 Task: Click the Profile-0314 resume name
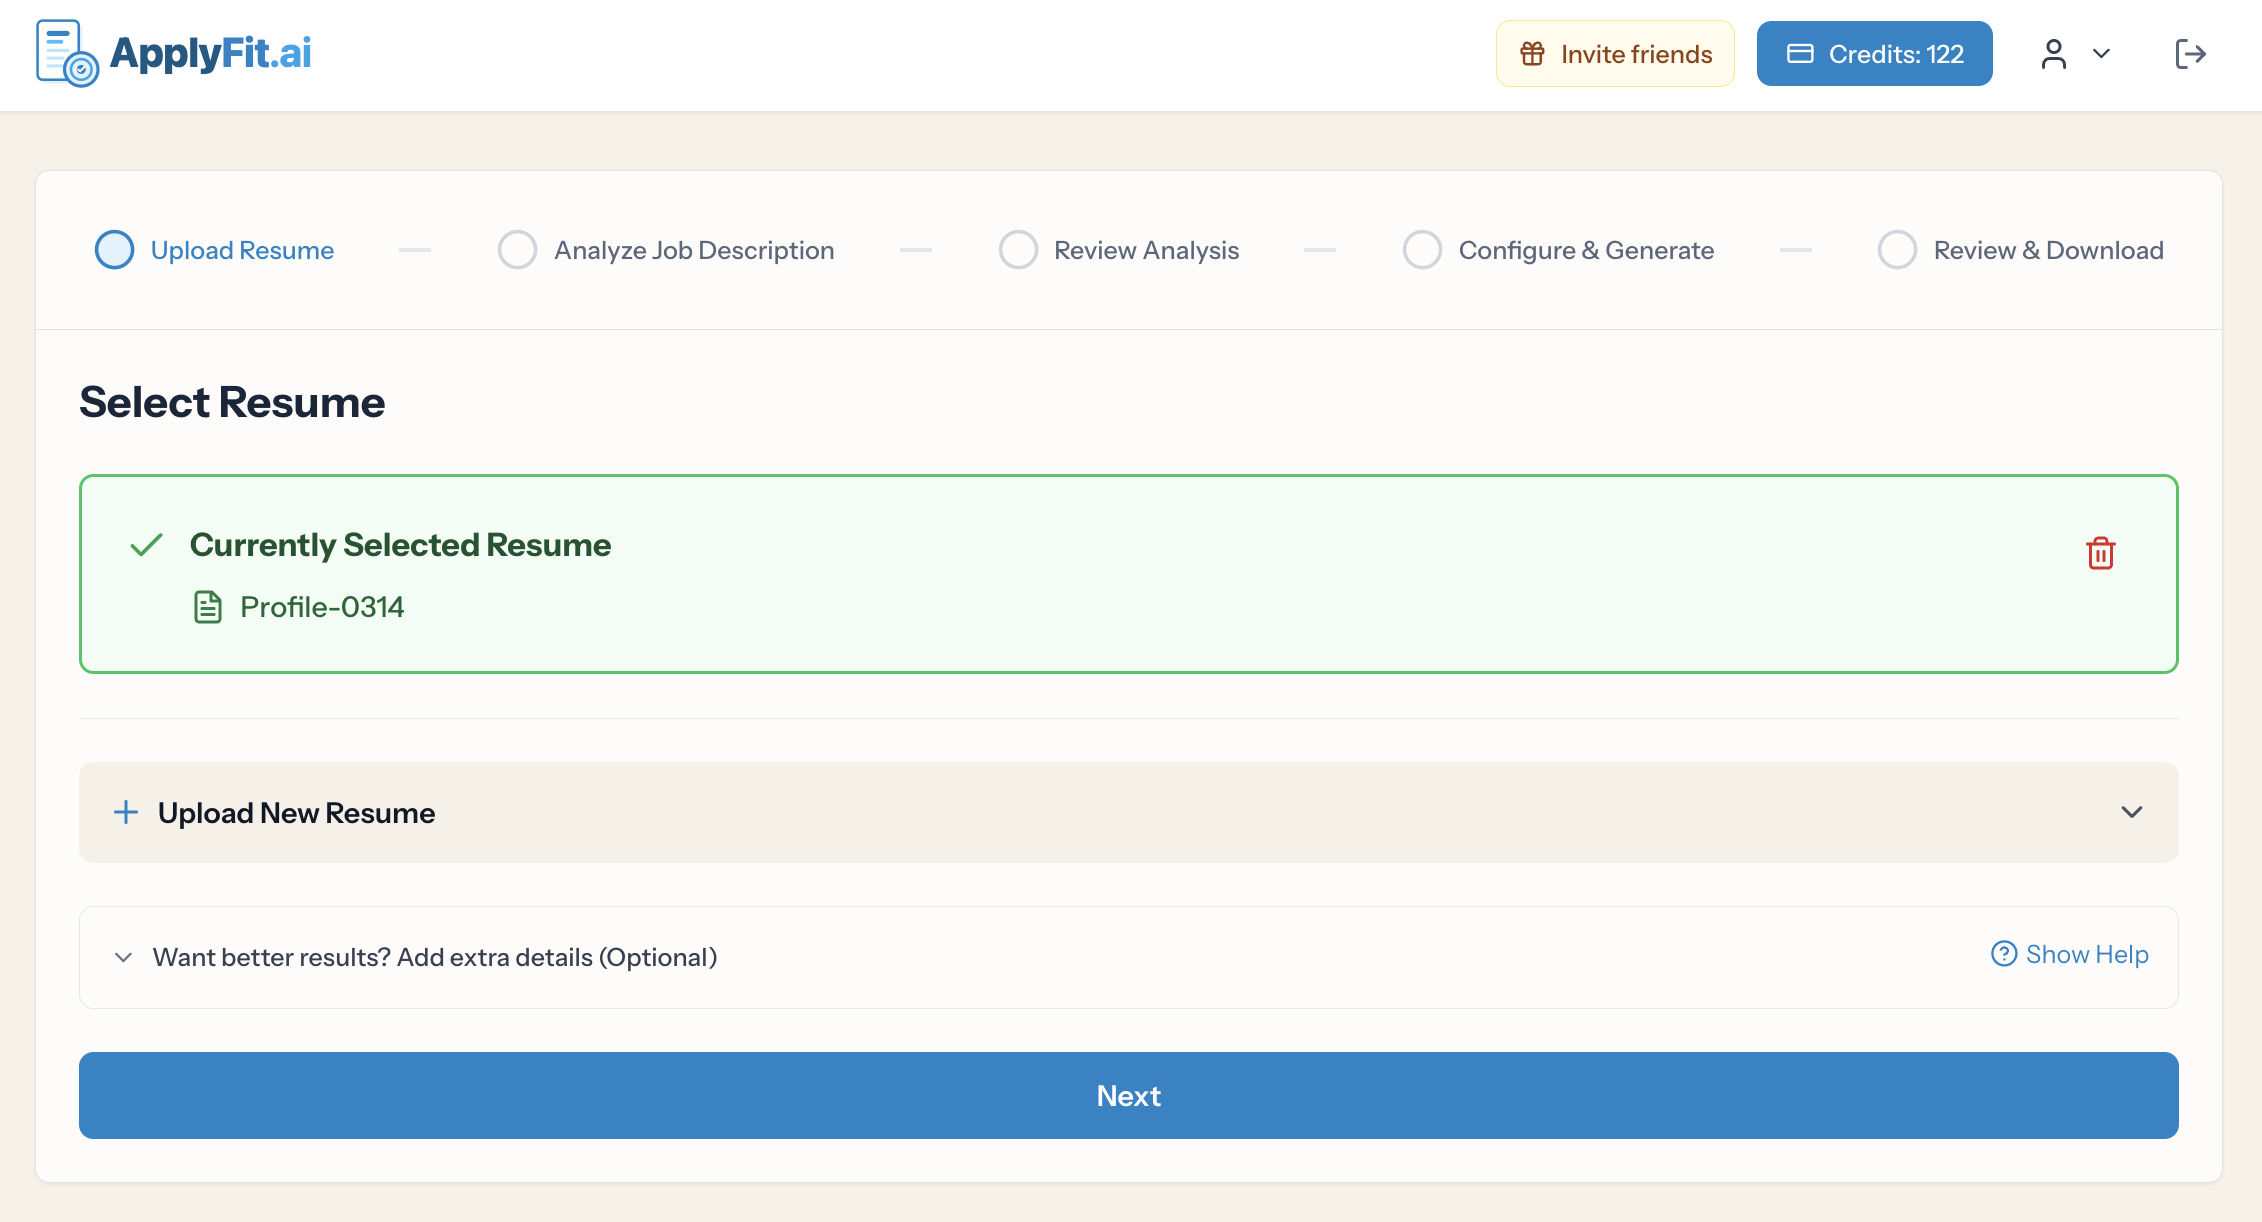click(x=322, y=607)
